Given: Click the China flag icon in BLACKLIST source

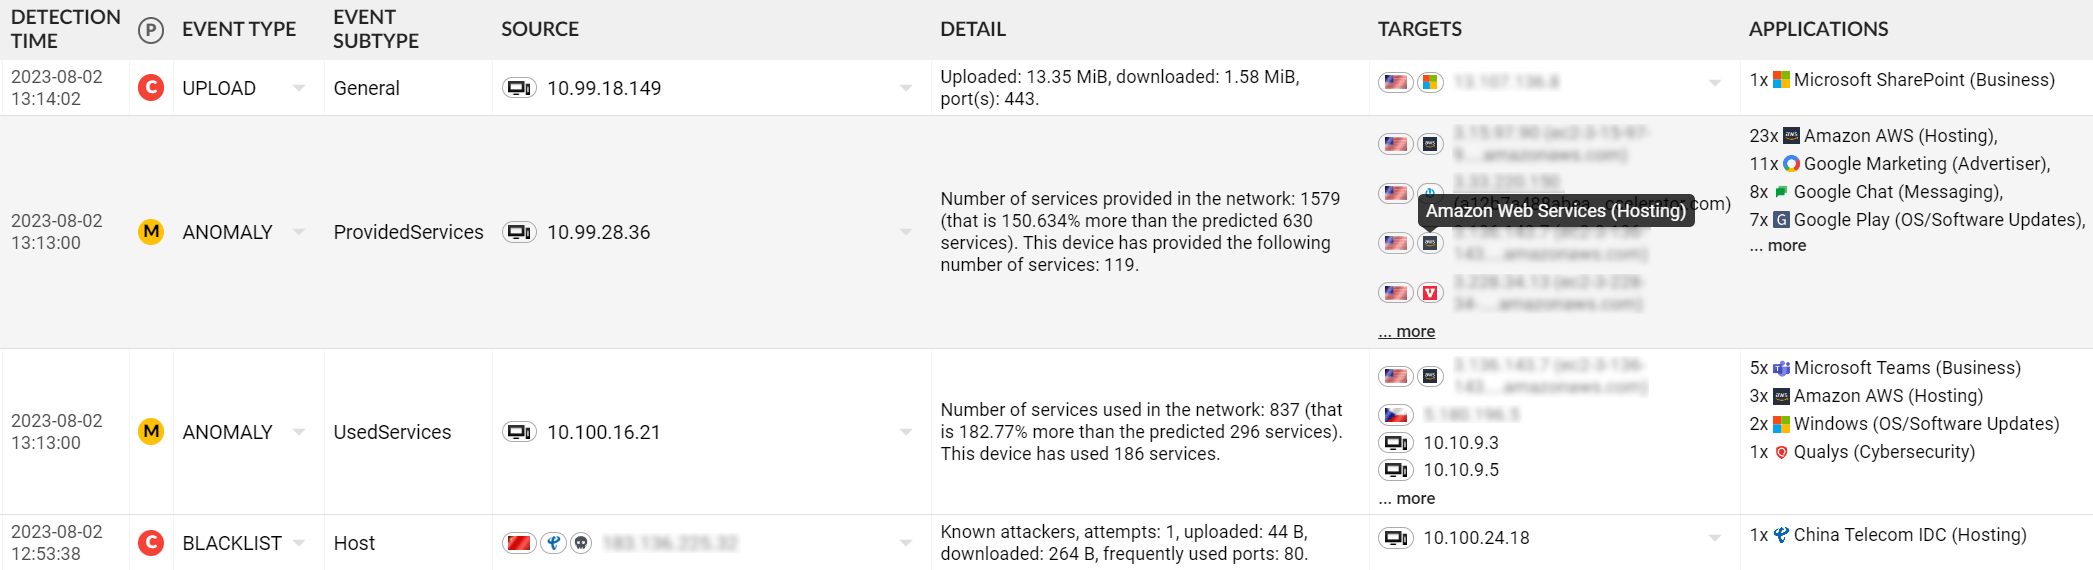Looking at the screenshot, I should coord(519,543).
